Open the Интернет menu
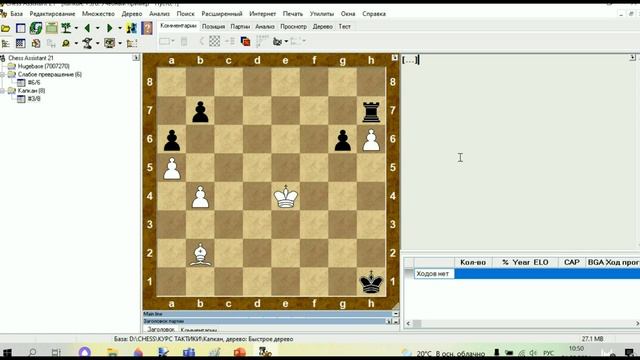The image size is (640, 360). click(x=262, y=14)
